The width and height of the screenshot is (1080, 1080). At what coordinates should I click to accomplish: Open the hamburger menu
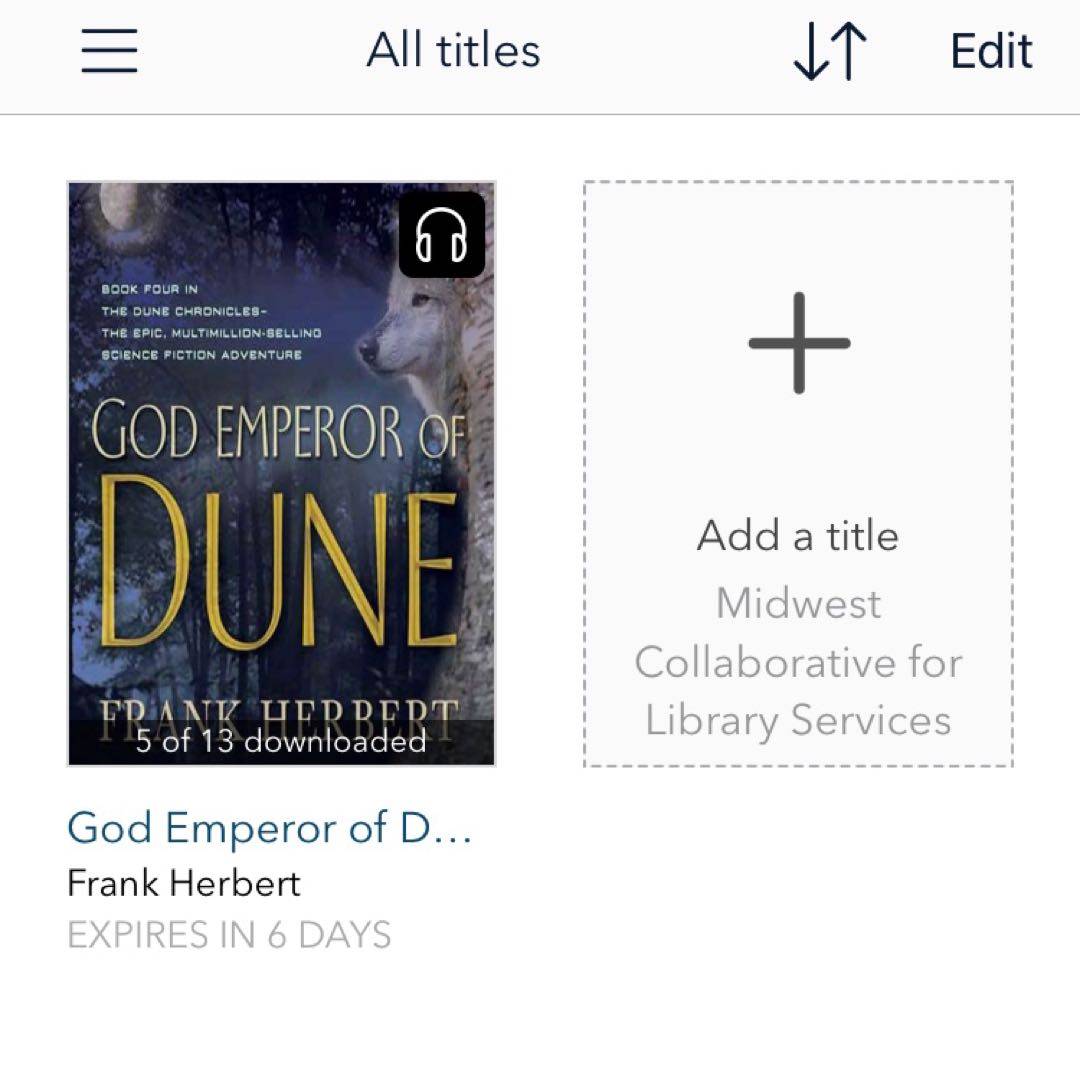click(109, 50)
